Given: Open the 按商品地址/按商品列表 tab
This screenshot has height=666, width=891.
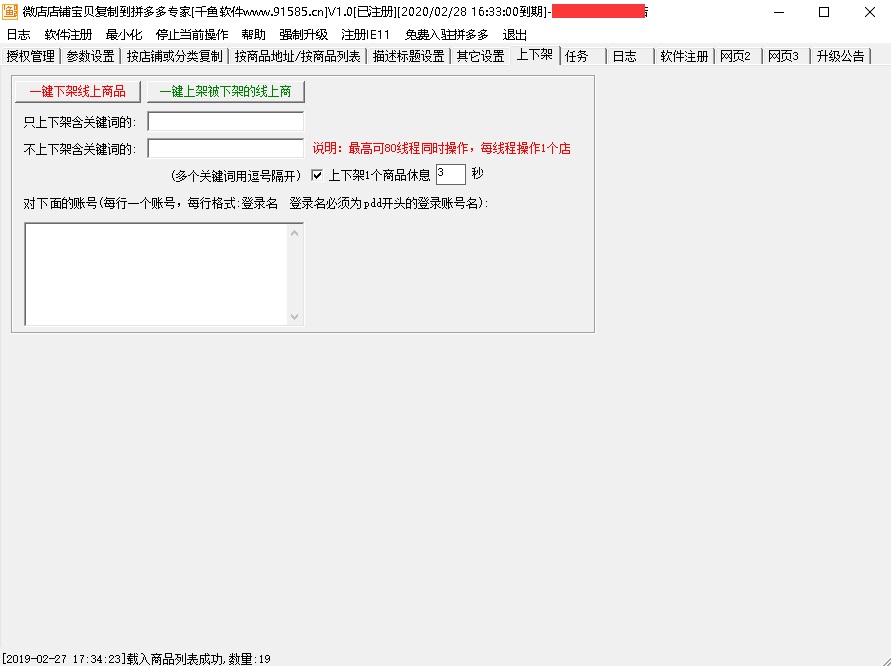Looking at the screenshot, I should pyautogui.click(x=298, y=56).
